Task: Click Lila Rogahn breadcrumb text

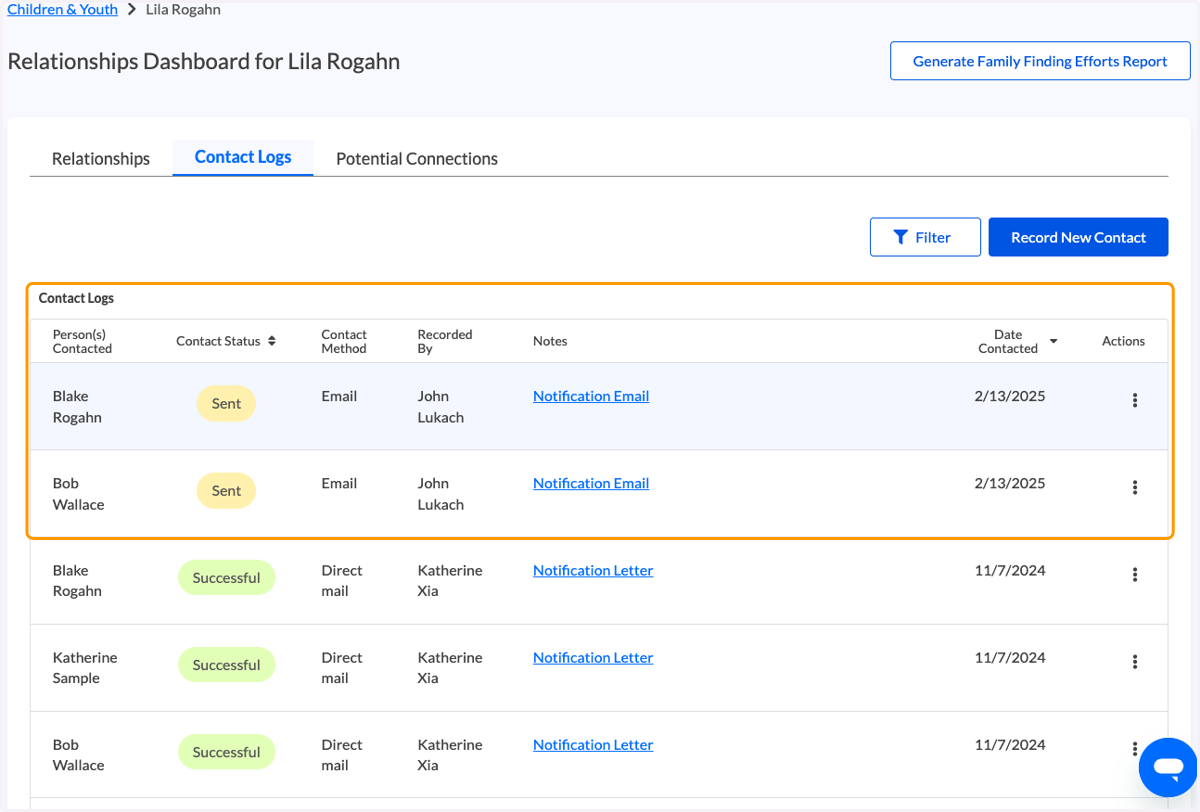Action: 183,9
